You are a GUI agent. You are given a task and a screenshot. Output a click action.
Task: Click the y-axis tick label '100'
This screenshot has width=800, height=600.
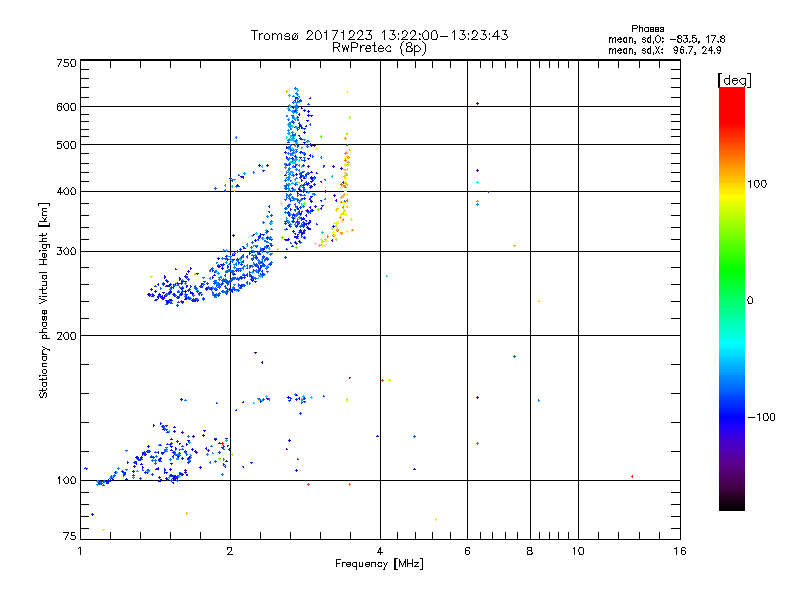point(66,481)
